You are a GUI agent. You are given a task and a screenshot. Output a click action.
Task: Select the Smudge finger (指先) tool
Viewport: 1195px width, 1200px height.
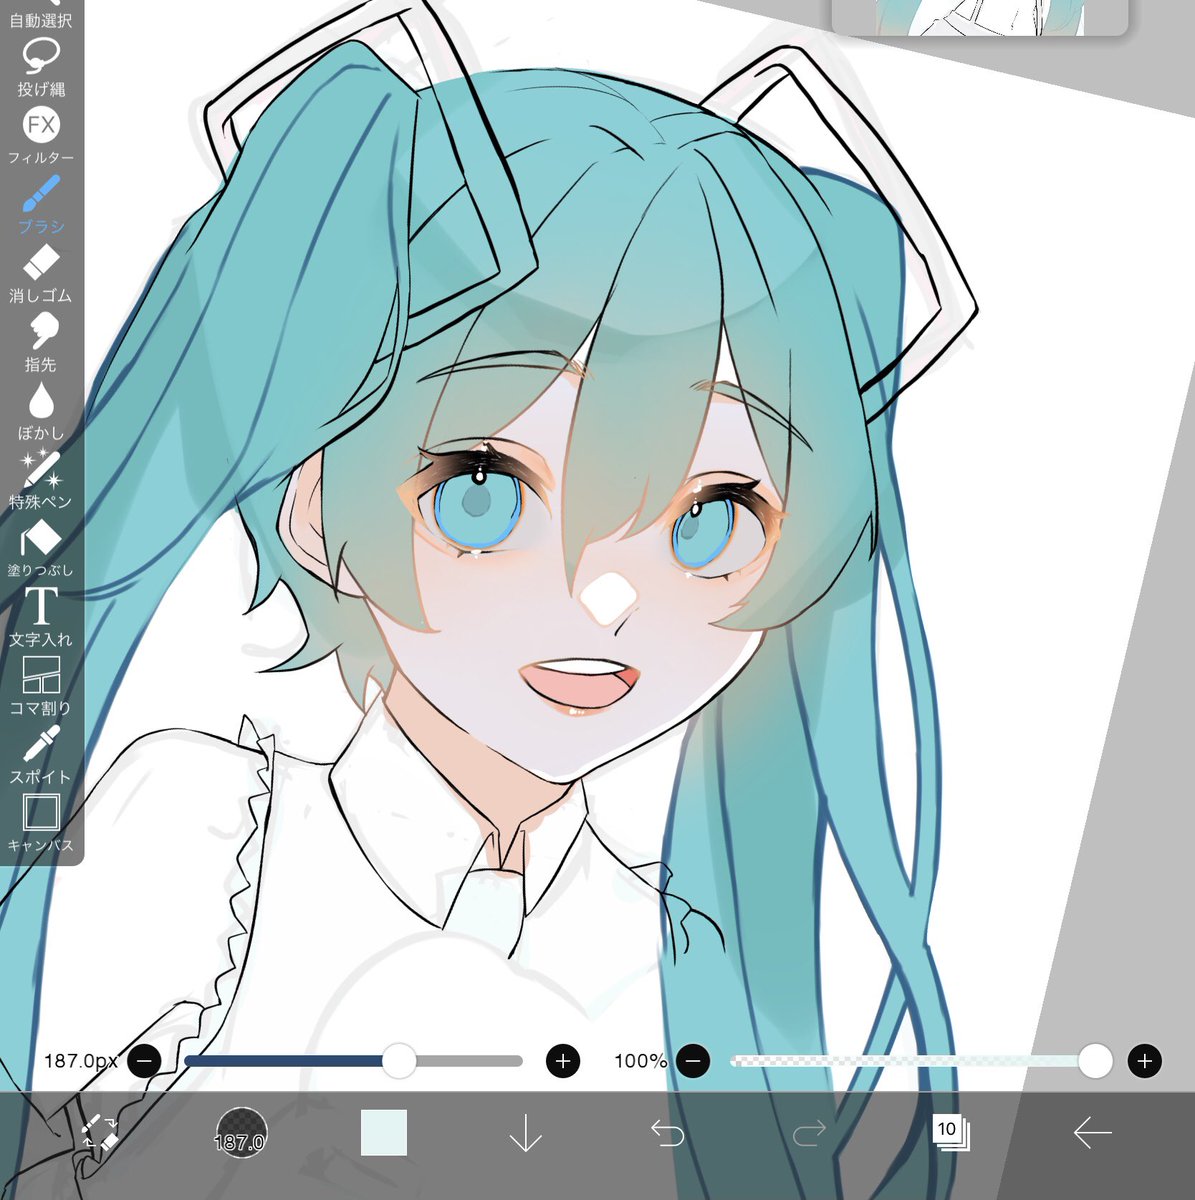(x=41, y=343)
